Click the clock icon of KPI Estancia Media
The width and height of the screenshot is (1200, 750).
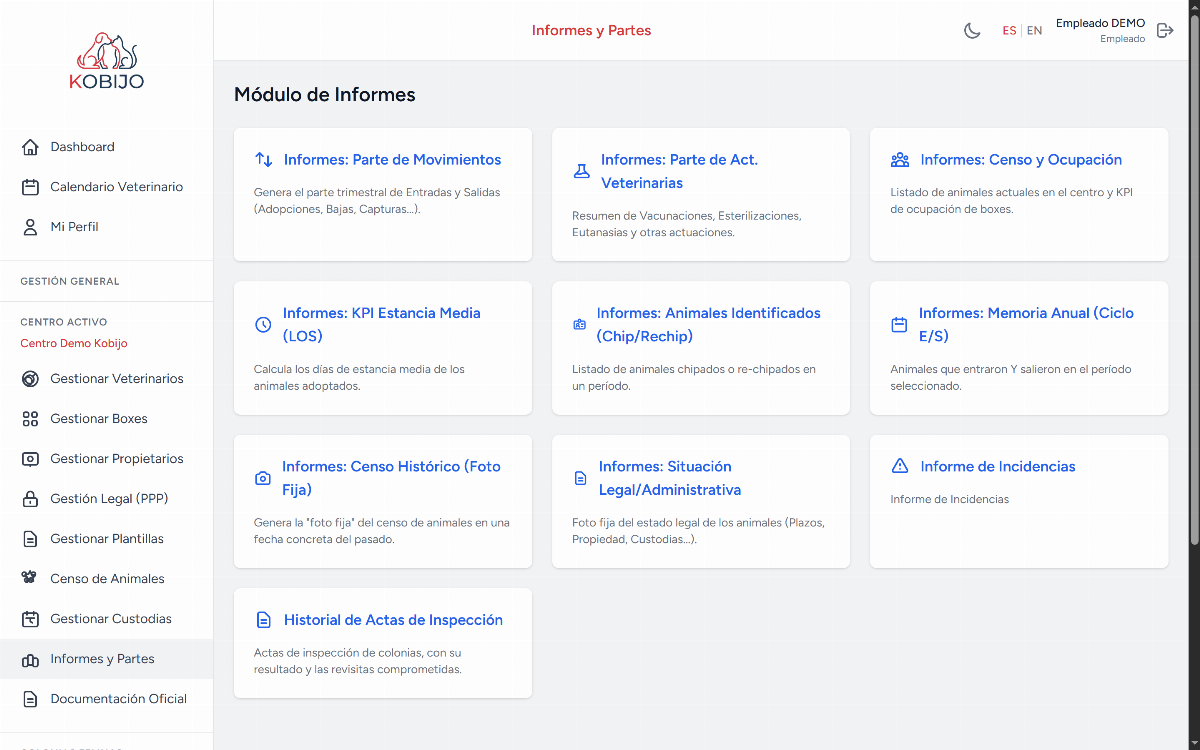pyautogui.click(x=263, y=325)
